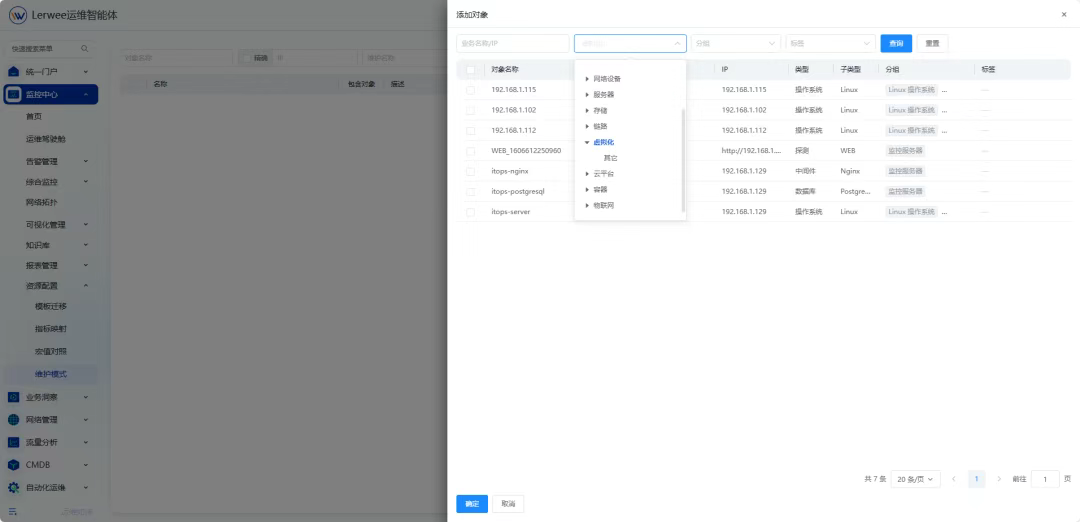Viewport: 1080px width, 522px height.
Task: Check the select-all checkbox in the table header
Action: pos(470,70)
